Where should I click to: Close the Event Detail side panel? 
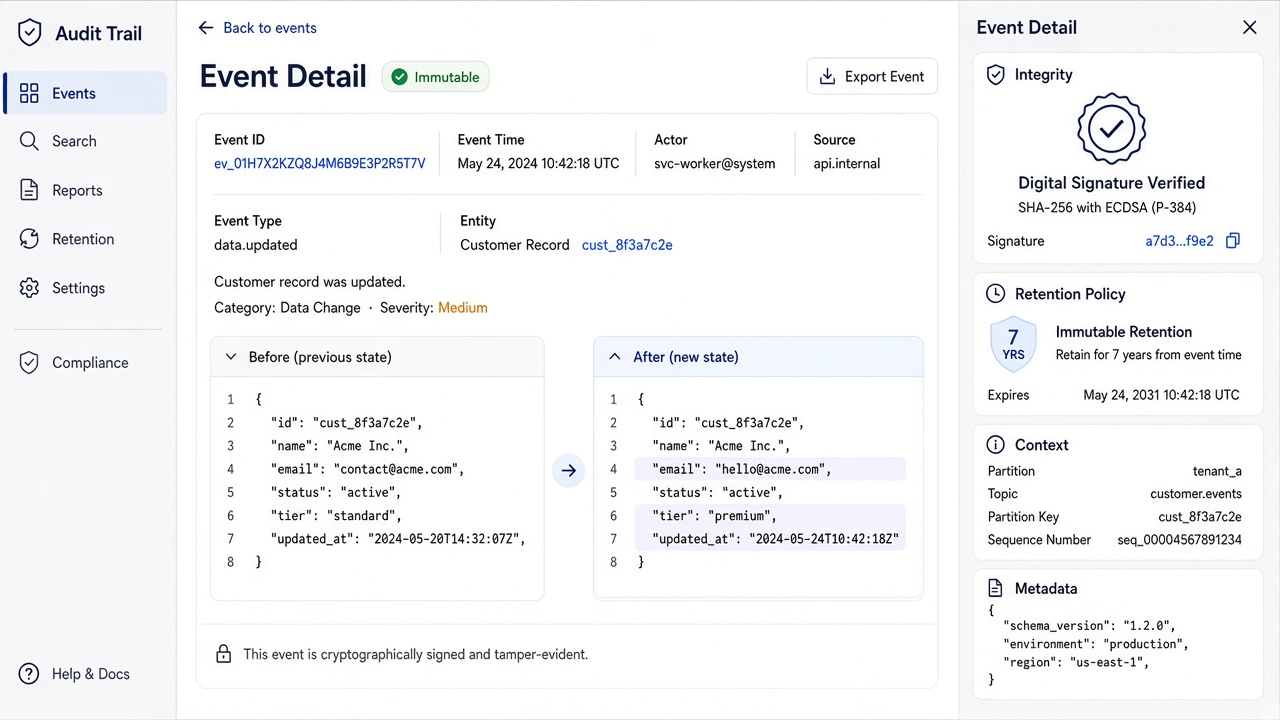(x=1250, y=28)
